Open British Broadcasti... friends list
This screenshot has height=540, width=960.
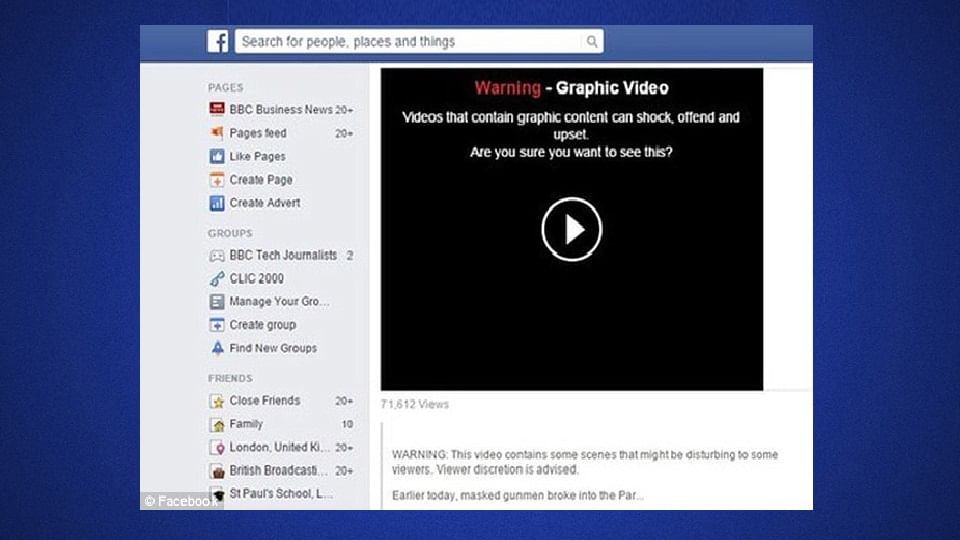[x=279, y=470]
